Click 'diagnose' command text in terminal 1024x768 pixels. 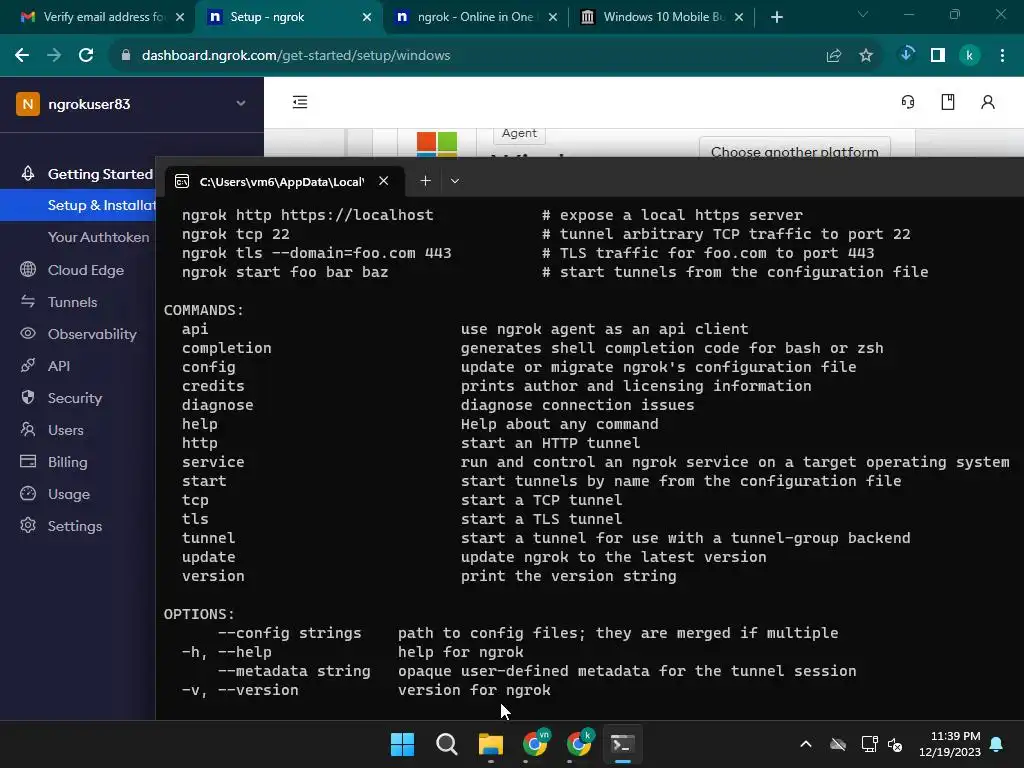[x=217, y=405]
